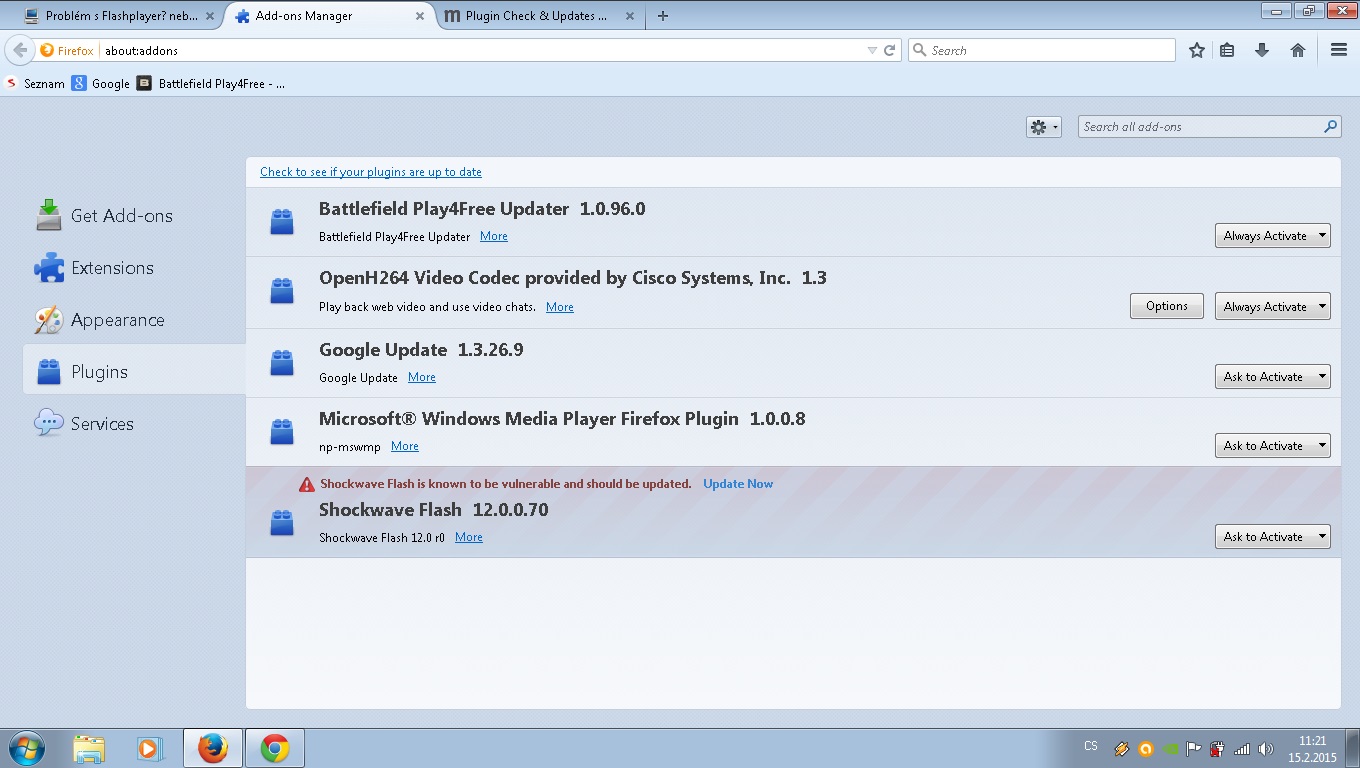Viewport: 1360px width, 768px height.
Task: Click the Firefox identity button in URL bar
Action: click(x=67, y=50)
